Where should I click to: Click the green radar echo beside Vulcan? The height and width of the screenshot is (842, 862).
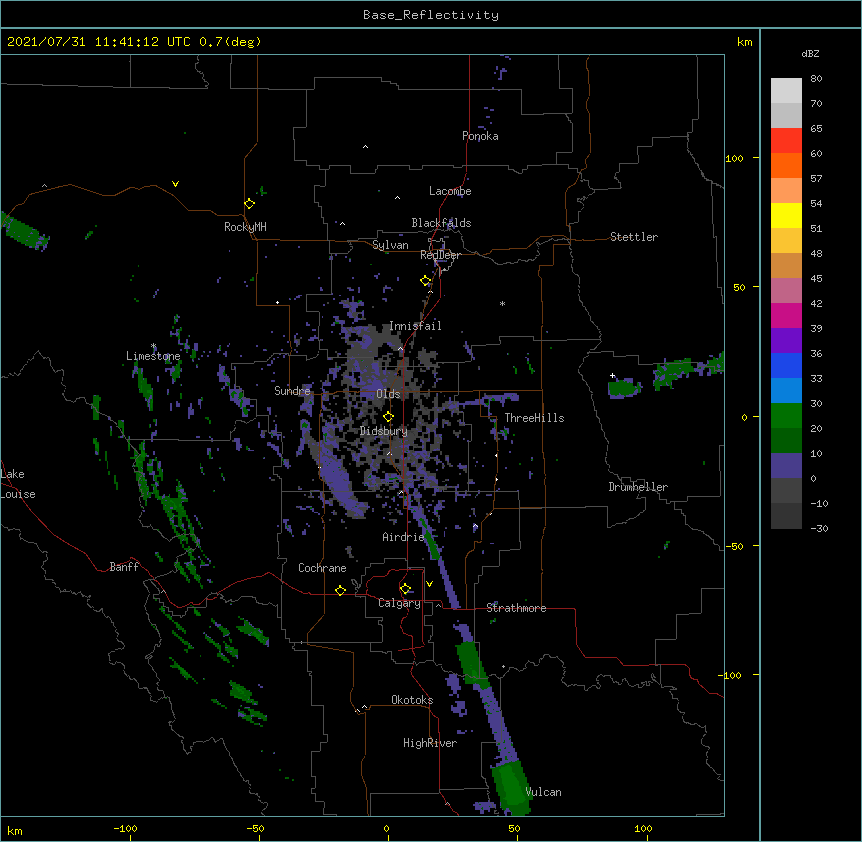(x=511, y=787)
